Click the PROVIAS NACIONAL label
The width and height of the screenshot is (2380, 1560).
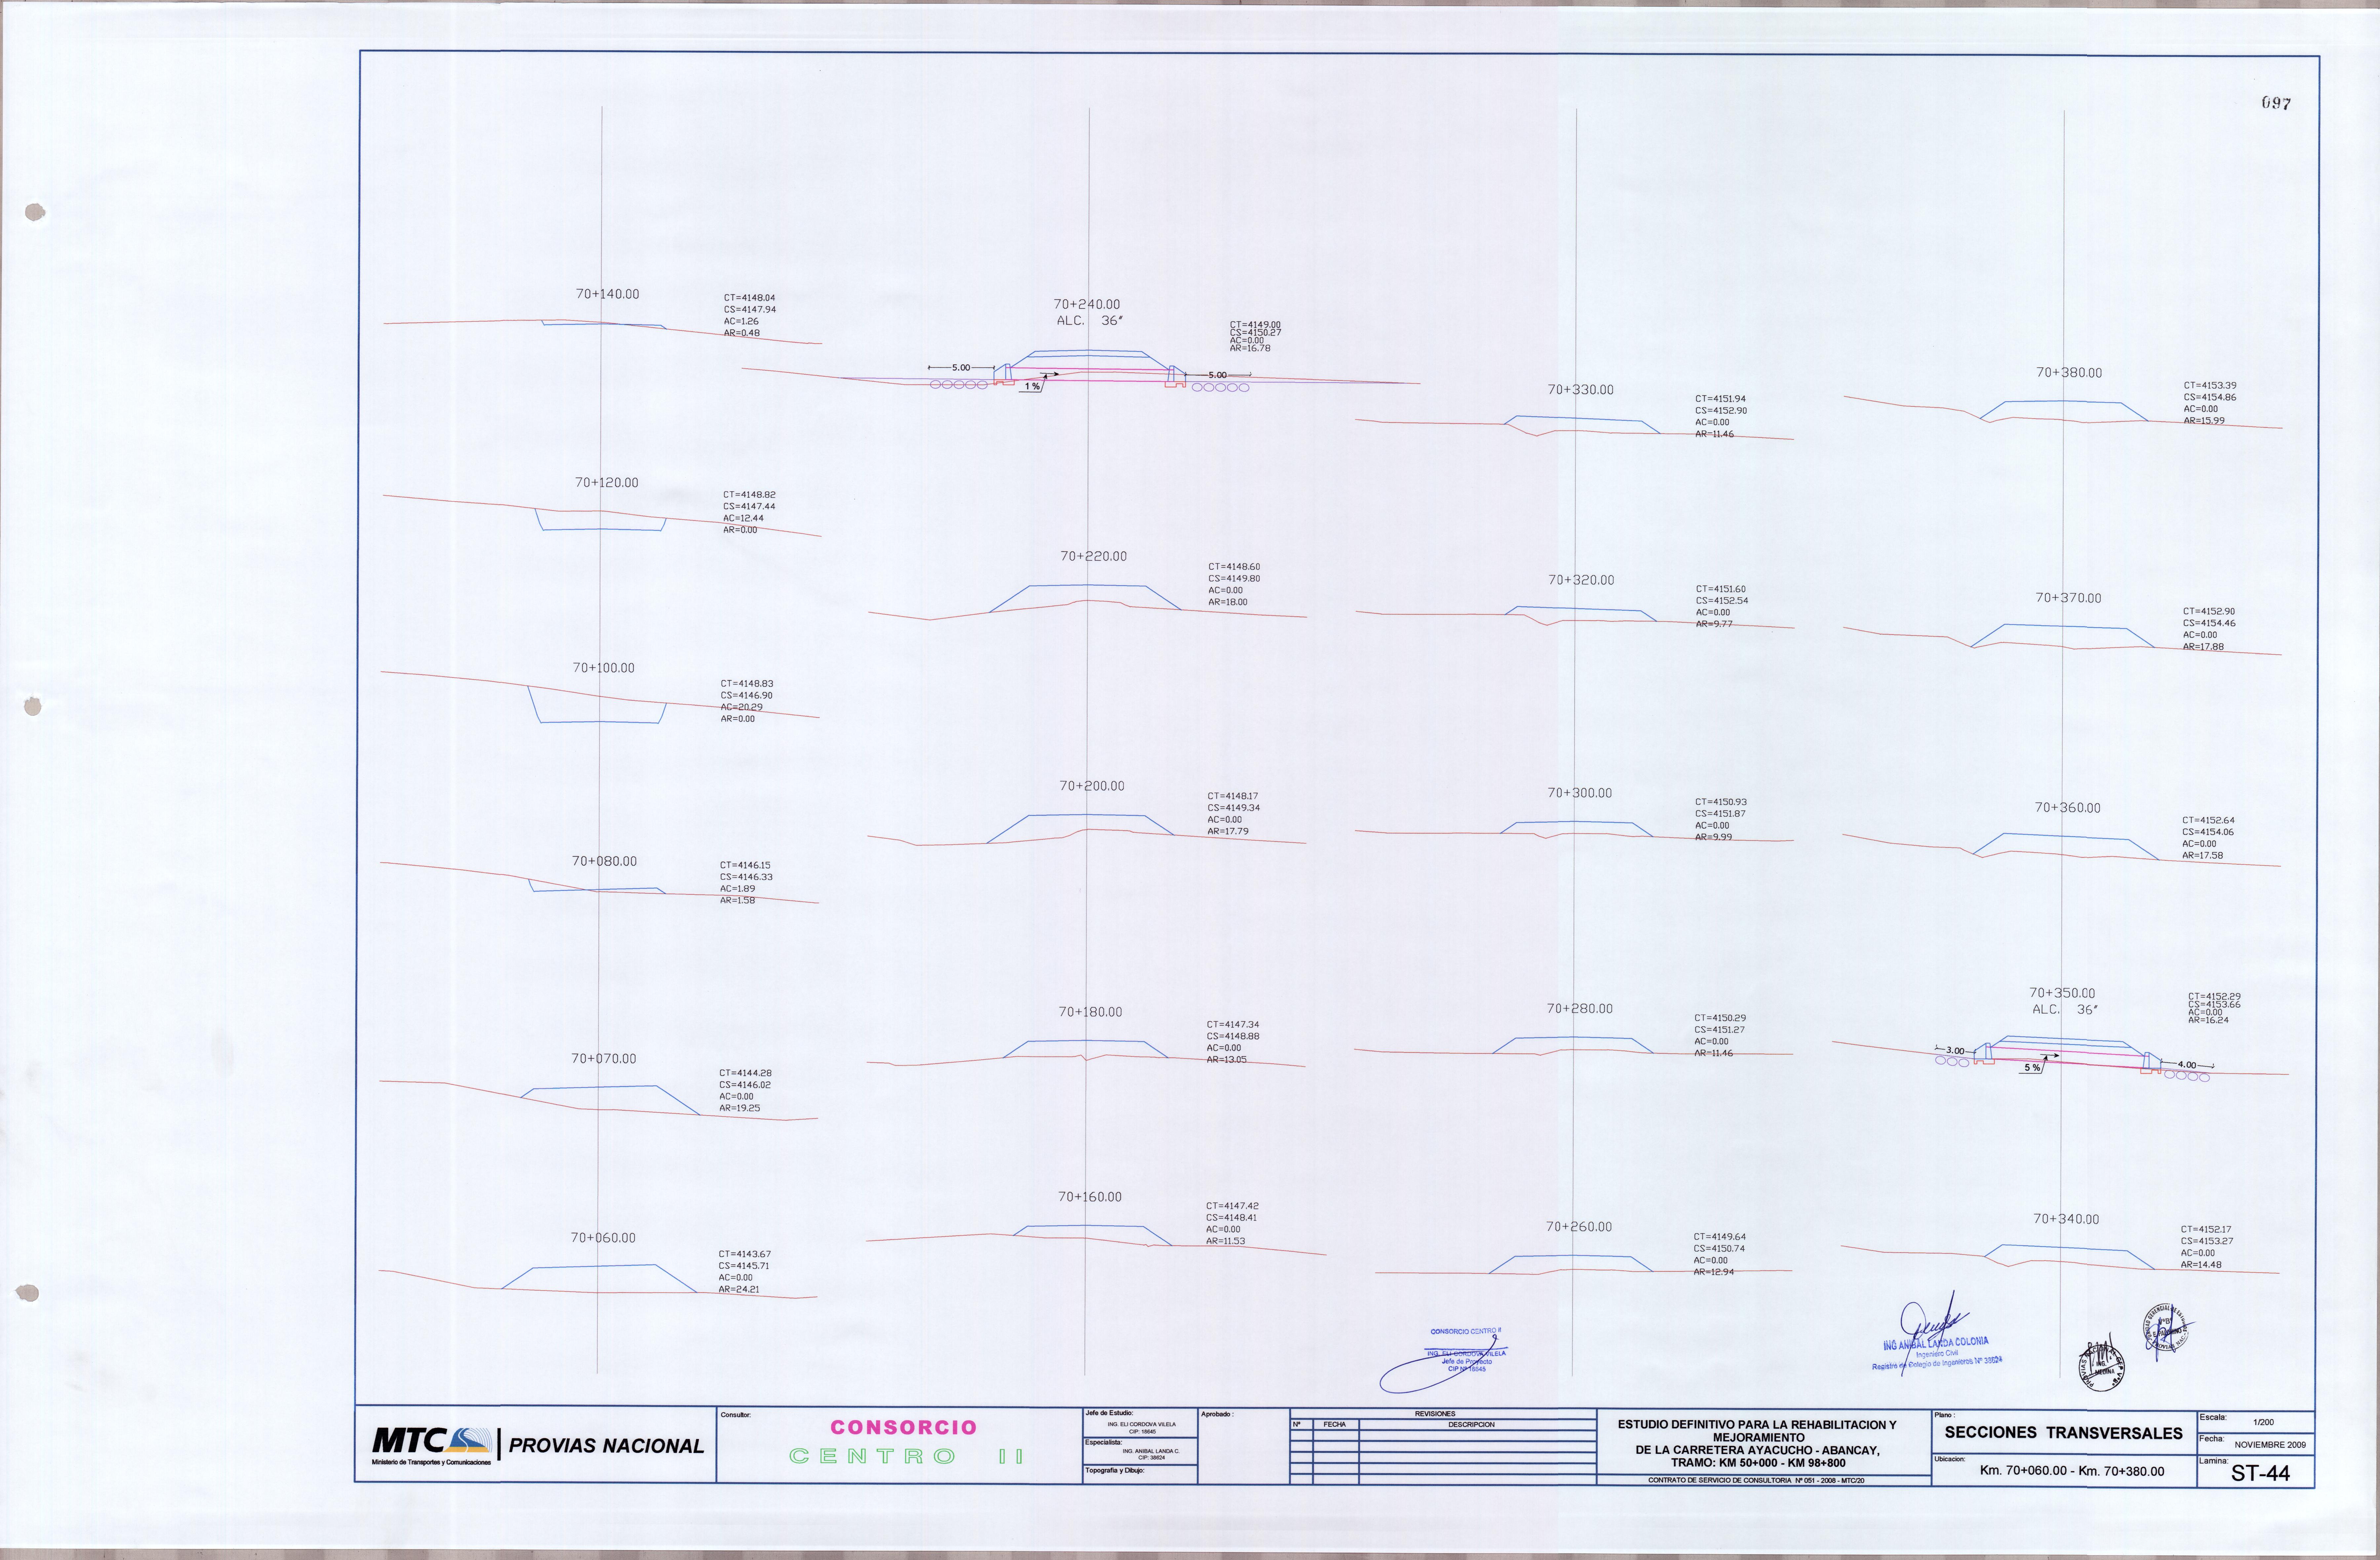(x=606, y=1446)
